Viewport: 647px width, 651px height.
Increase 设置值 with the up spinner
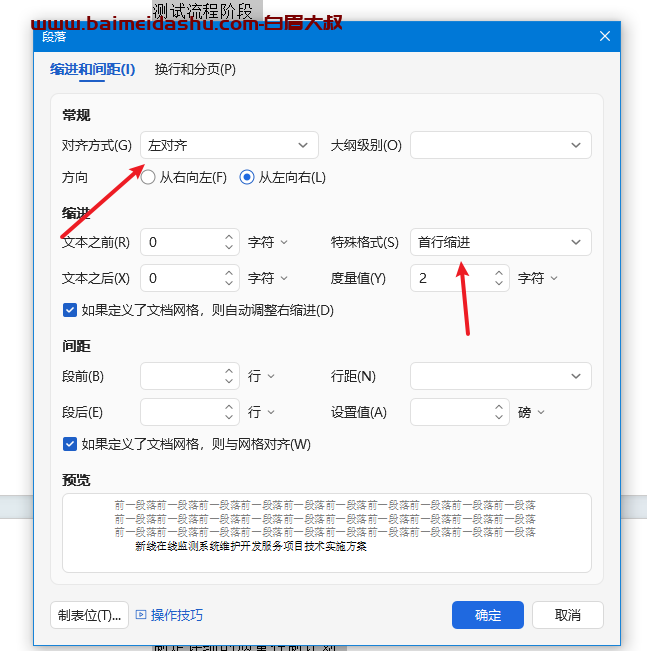[499, 406]
